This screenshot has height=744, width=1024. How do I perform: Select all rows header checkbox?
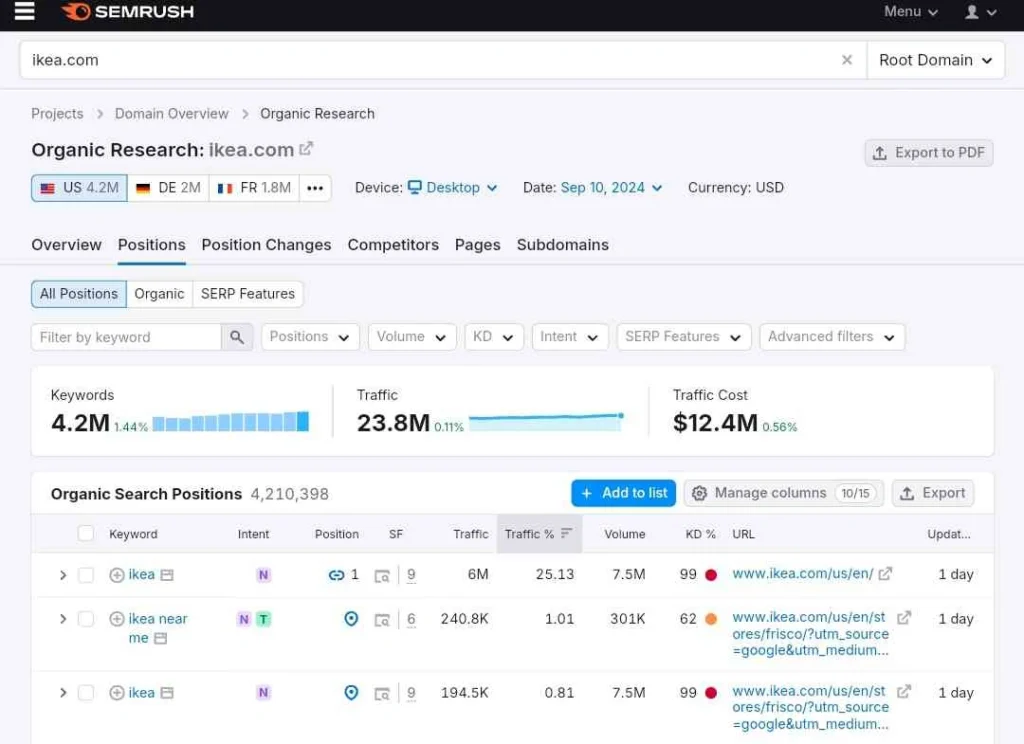coord(86,533)
